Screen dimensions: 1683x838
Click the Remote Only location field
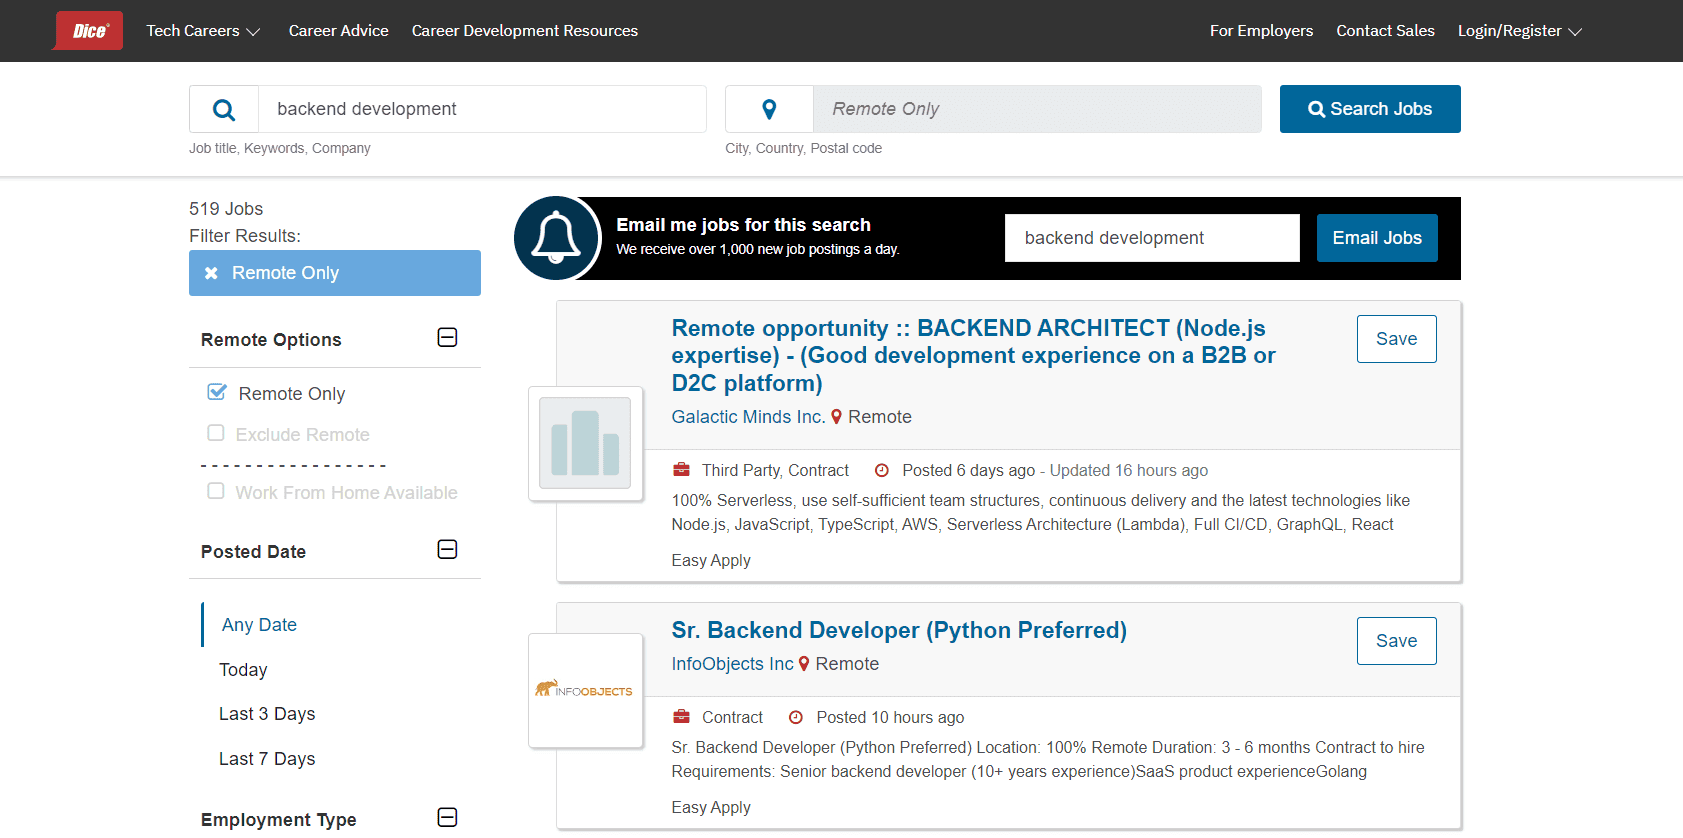click(x=1037, y=109)
